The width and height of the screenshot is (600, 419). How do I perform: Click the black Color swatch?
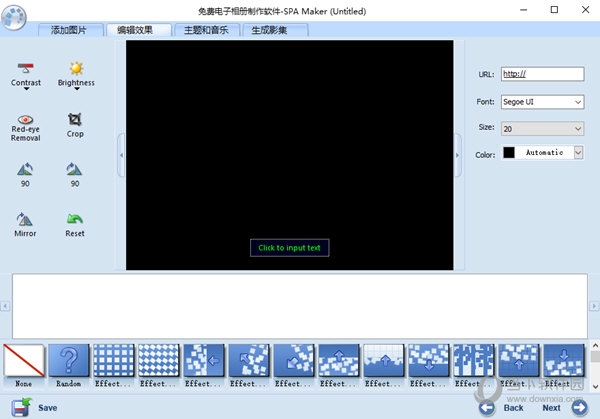click(x=509, y=152)
